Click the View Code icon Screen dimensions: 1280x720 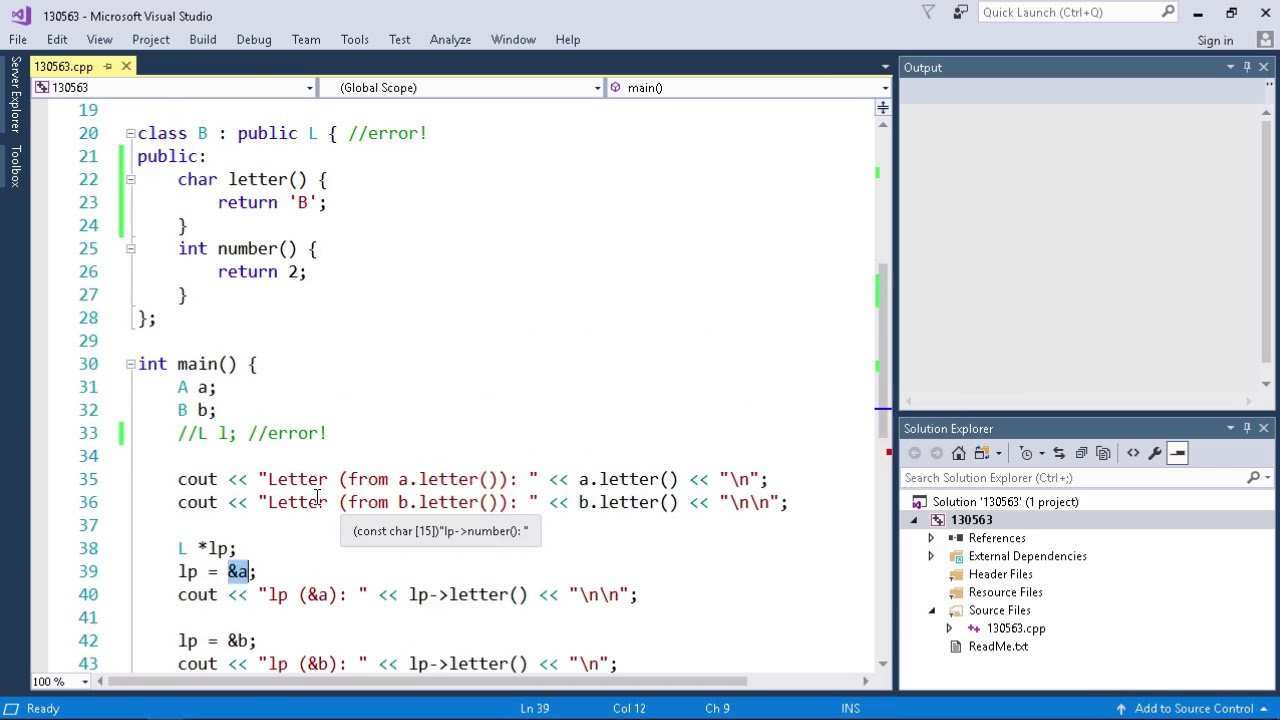tap(1133, 453)
